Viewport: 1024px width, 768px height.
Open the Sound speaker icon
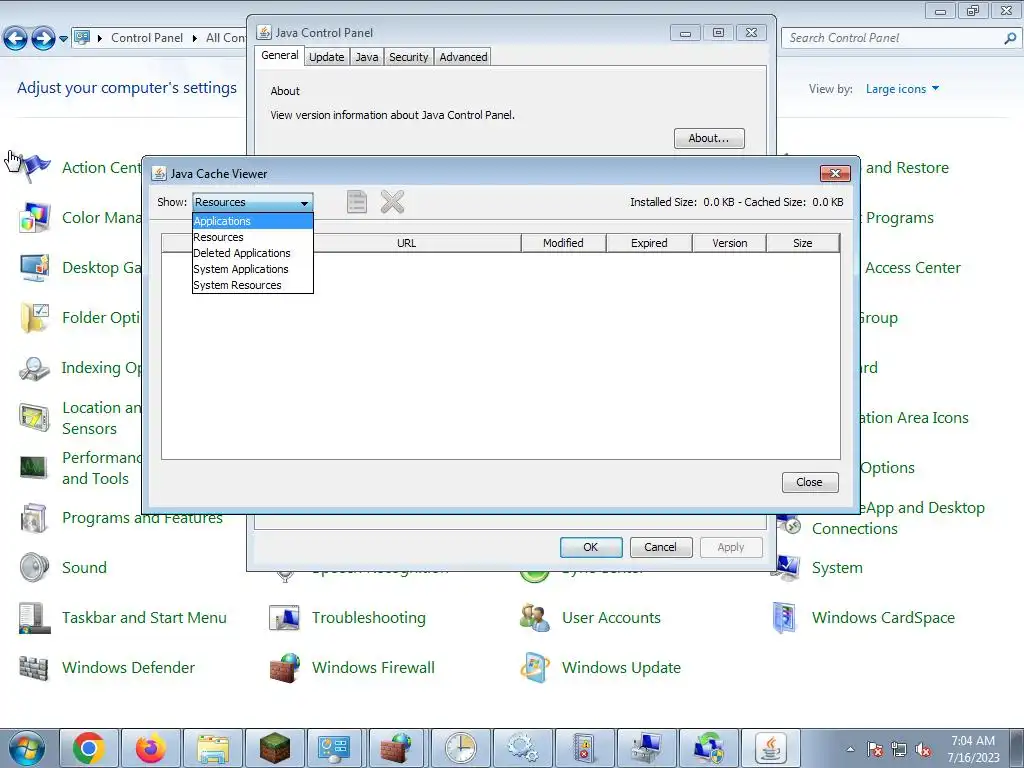point(34,568)
